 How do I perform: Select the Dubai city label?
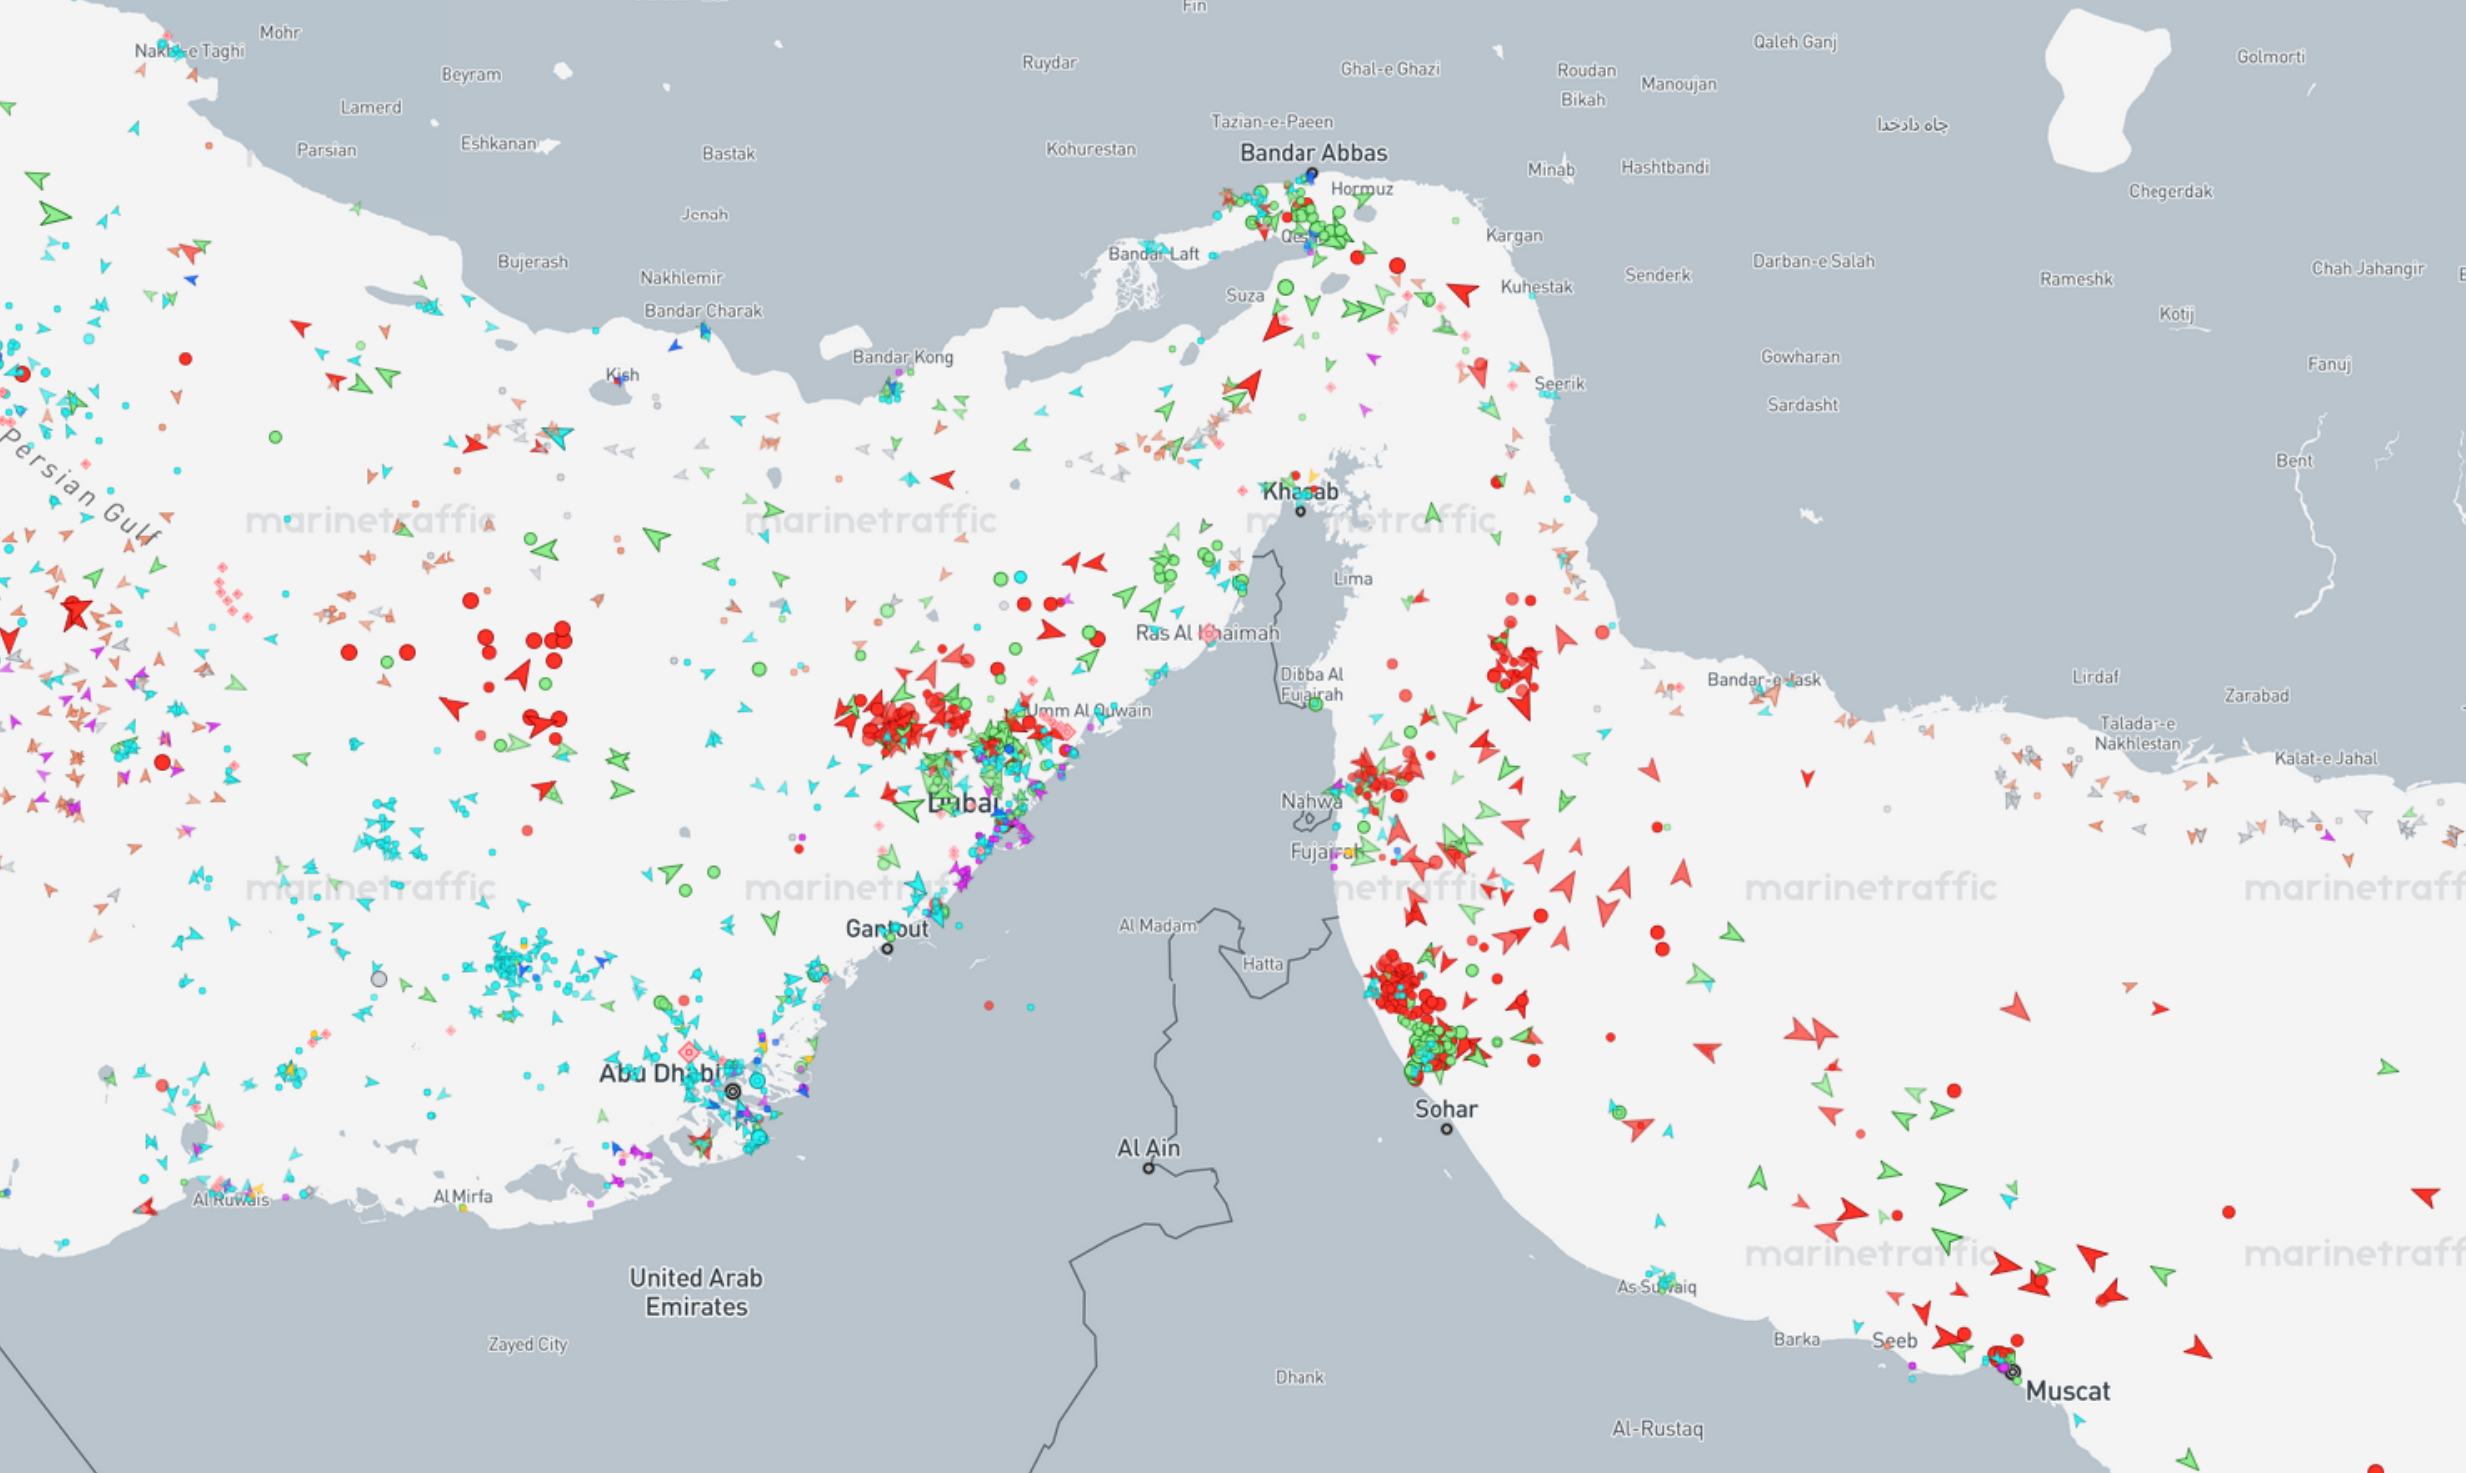pyautogui.click(x=963, y=803)
